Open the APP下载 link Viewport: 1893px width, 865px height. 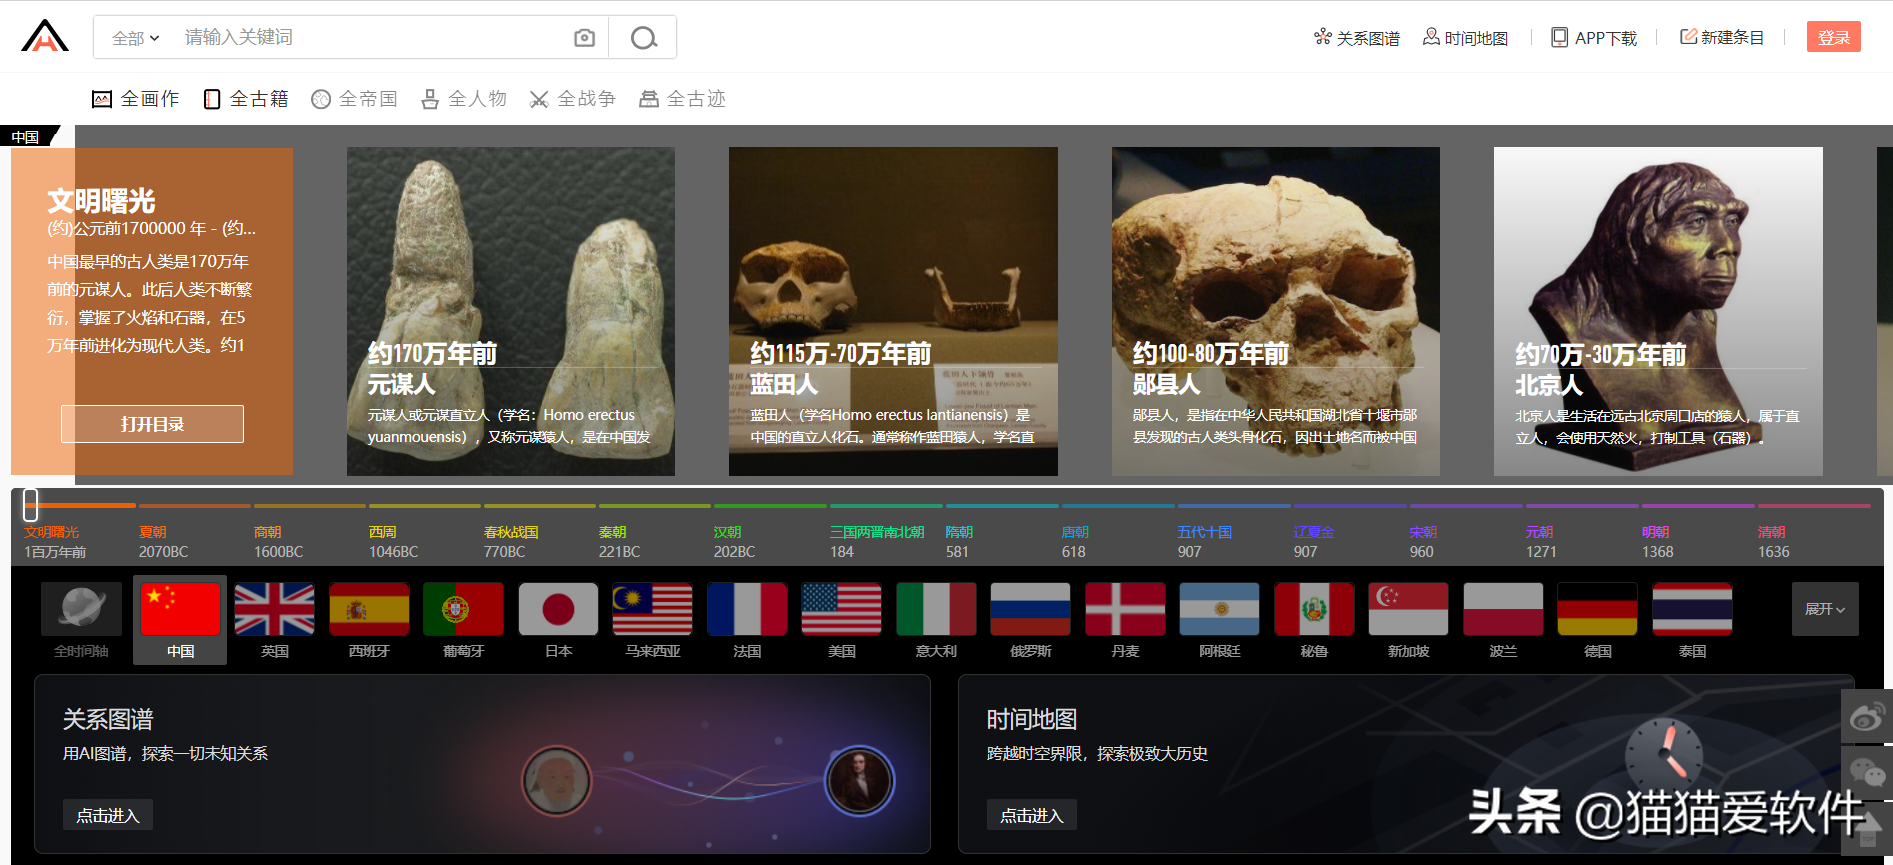[1593, 38]
